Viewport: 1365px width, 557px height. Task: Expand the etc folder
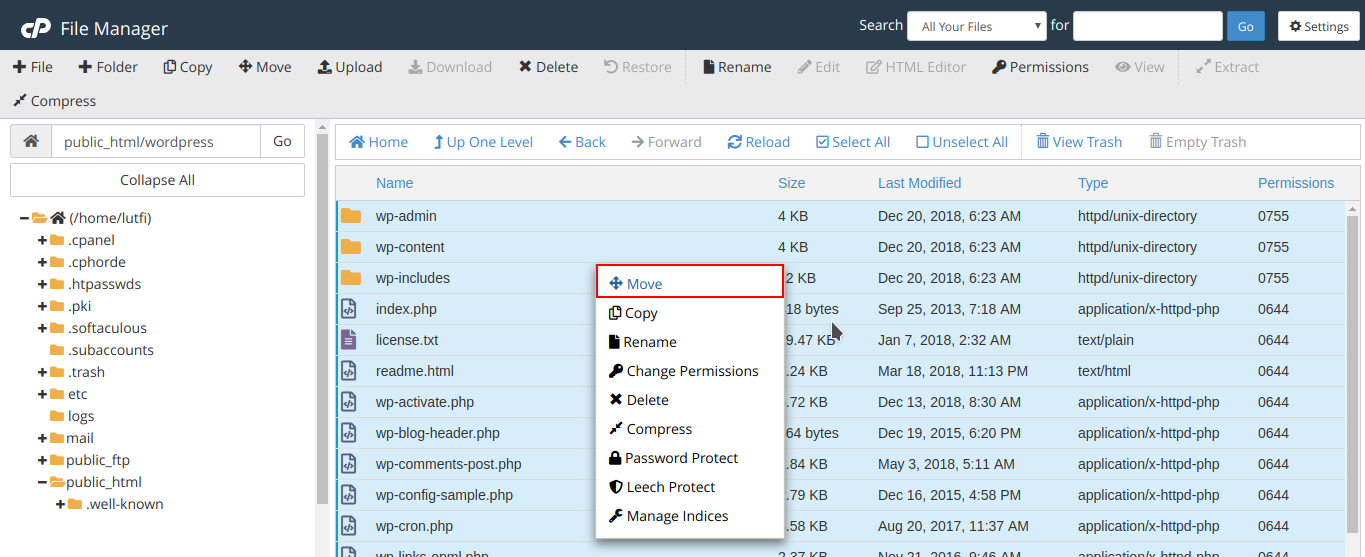point(43,394)
